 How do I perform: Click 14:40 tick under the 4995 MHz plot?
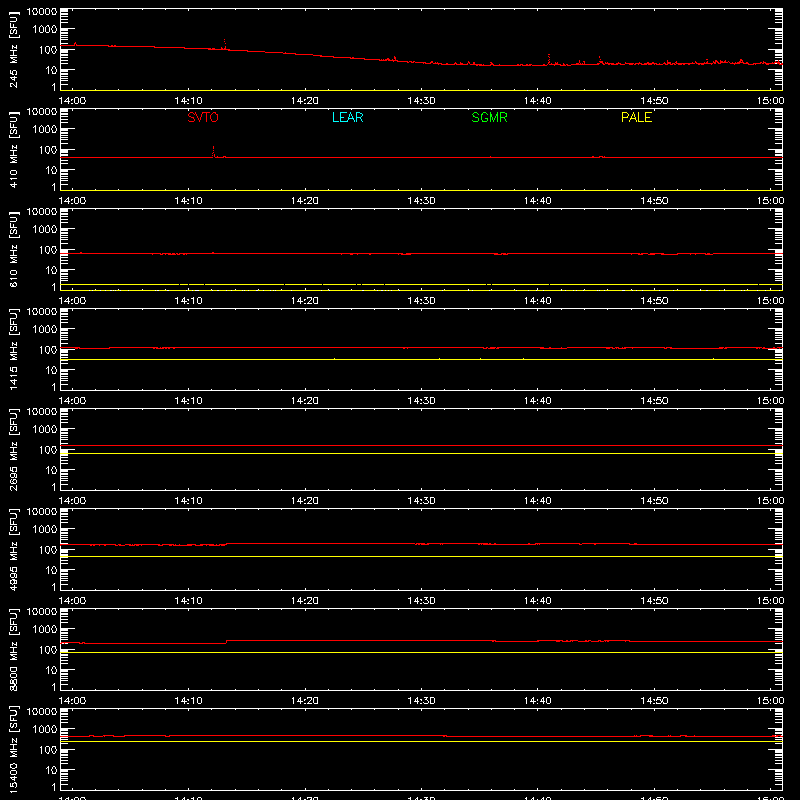coord(537,601)
